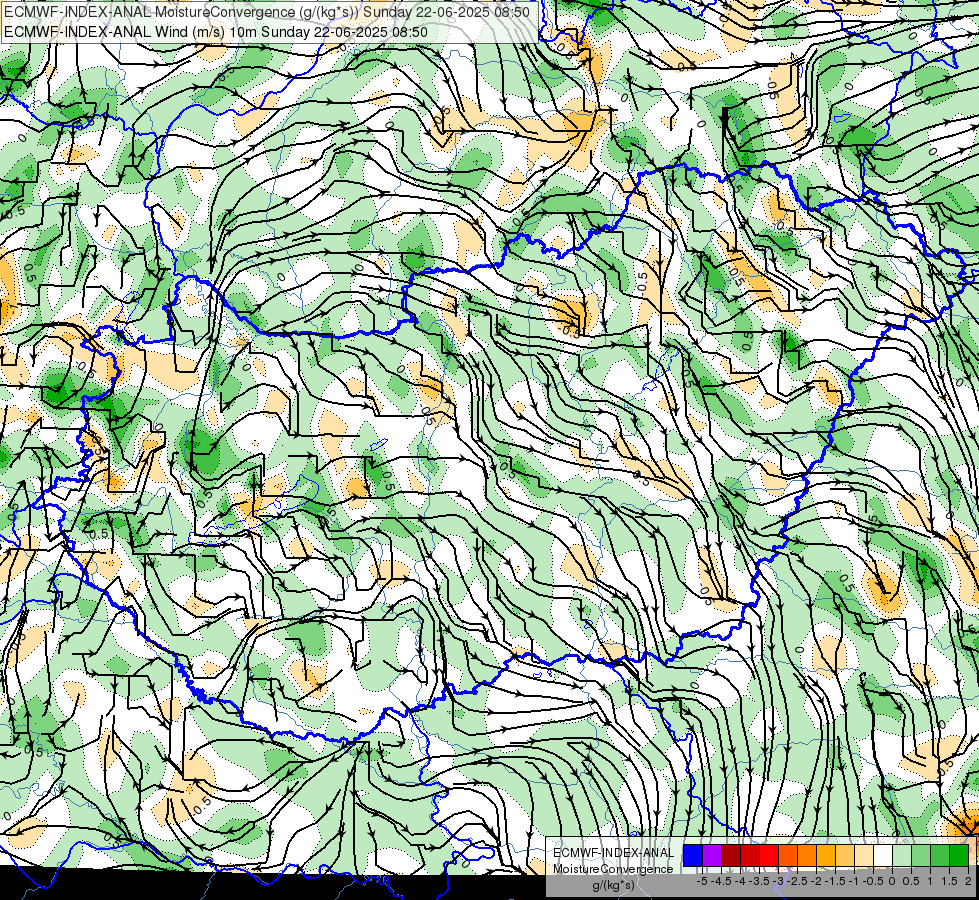Click the legend unit label g/(kg*s)
979x900 pixels.
(614, 886)
